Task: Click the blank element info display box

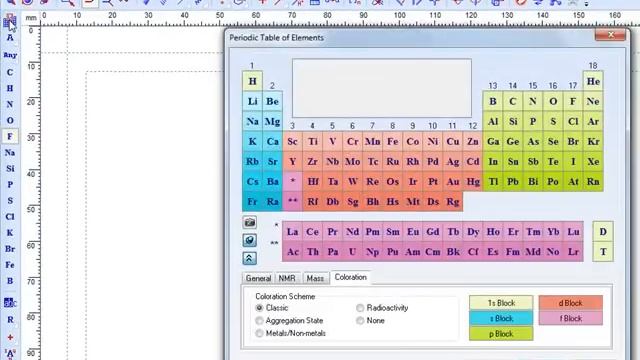Action: coord(382,88)
